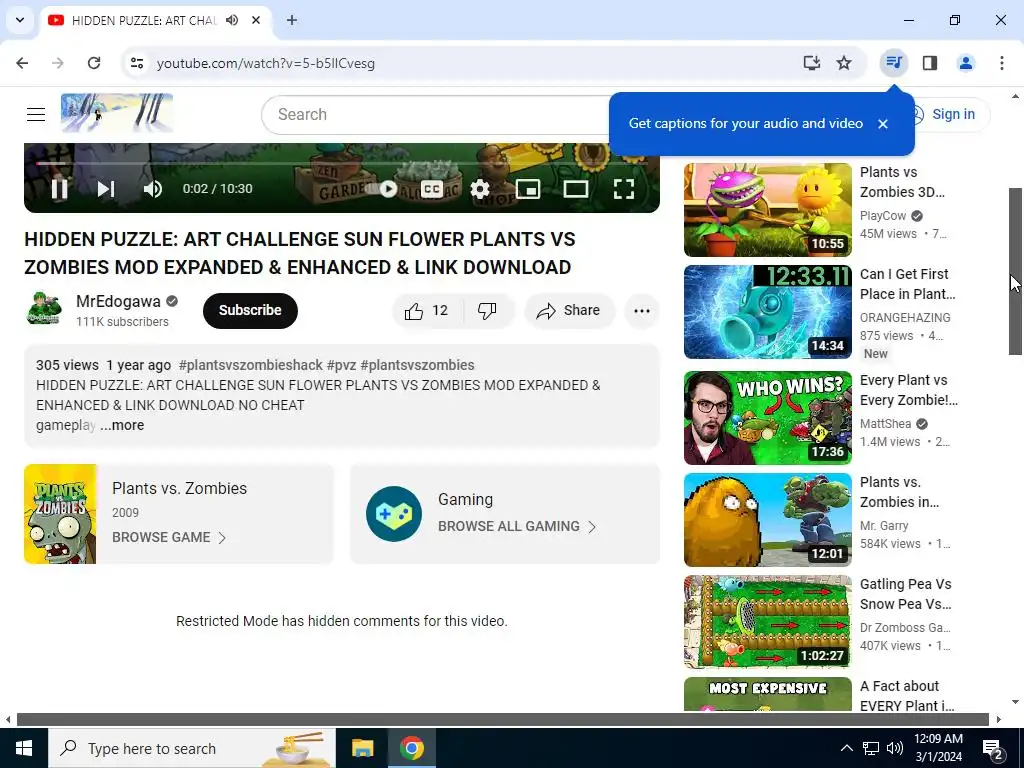This screenshot has width=1024, height=768.
Task: Open Mr. Garry Plants vs. Zombies video
Action: point(768,520)
